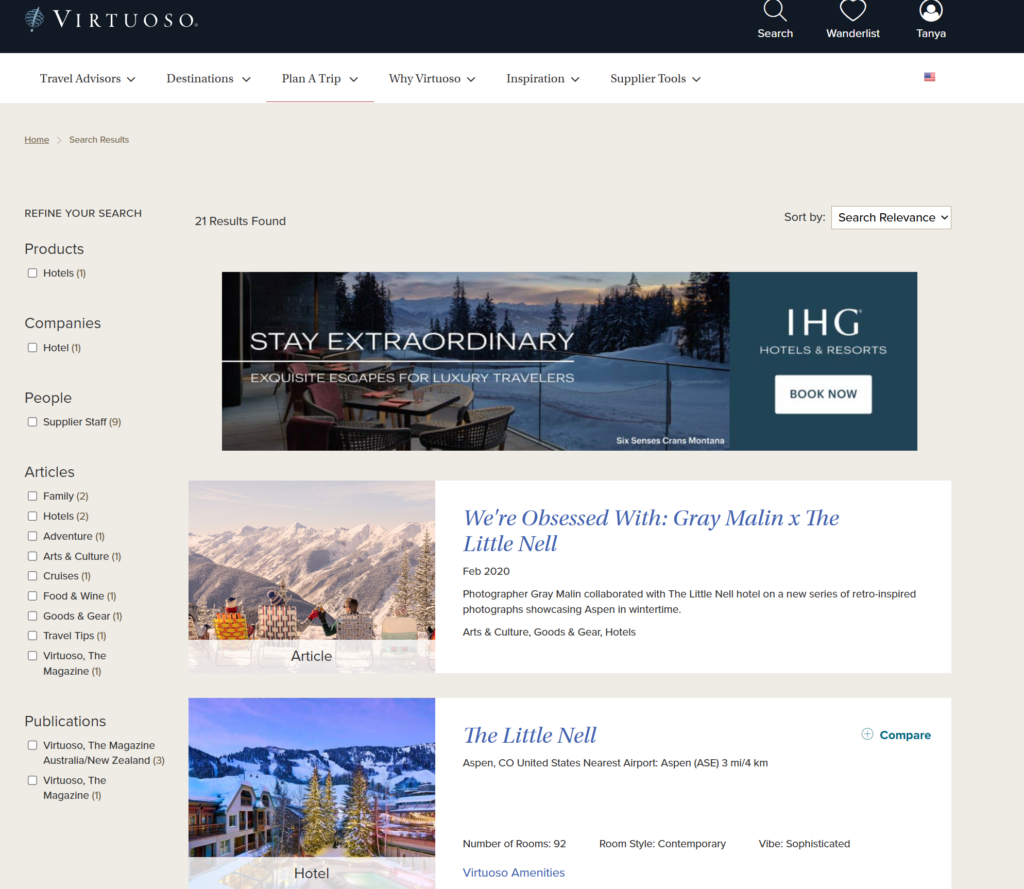Screen dimensions: 1024x889
Task: Expand the Travel Advisors menu
Action: pos(88,78)
